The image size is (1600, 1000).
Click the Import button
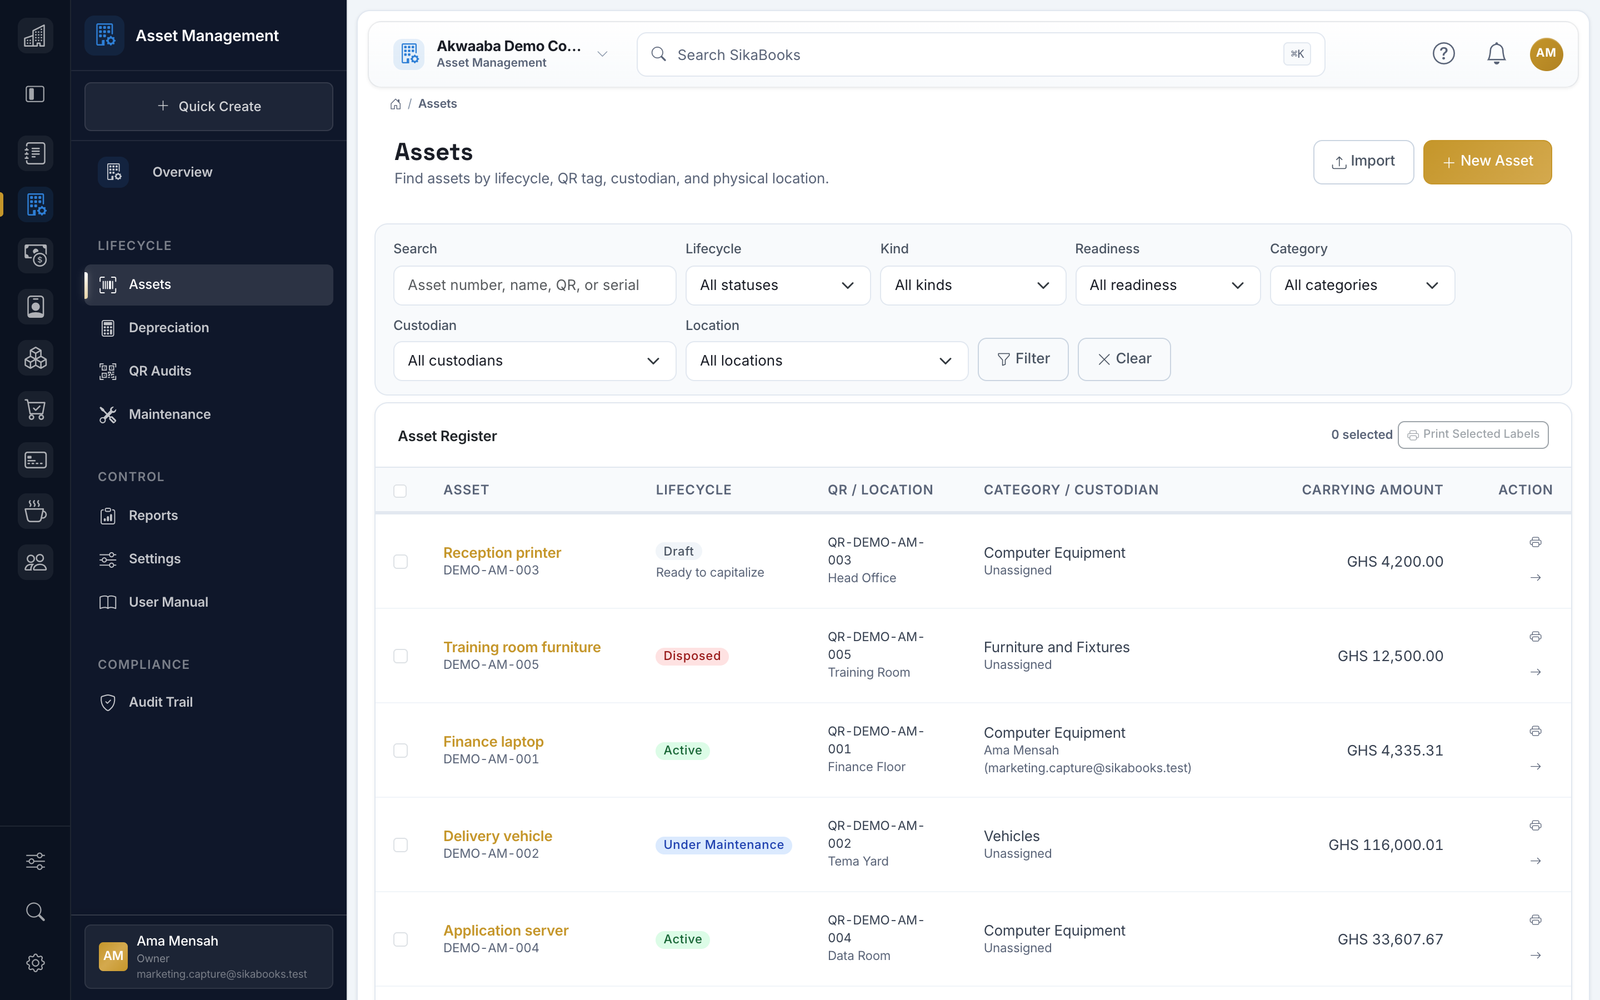(1363, 162)
